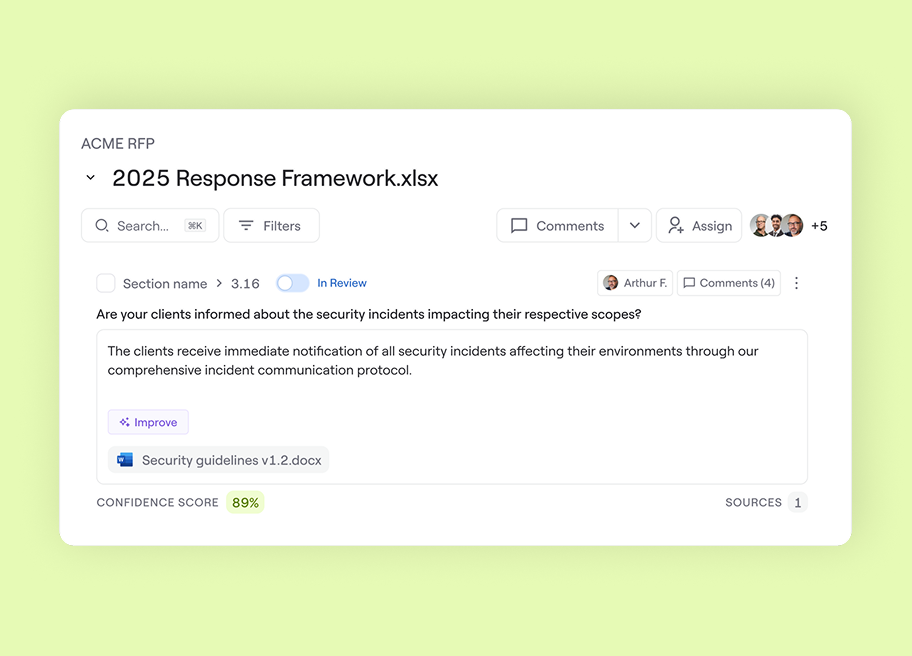This screenshot has height=656, width=912.
Task: Click the chevron between Section name and 3.16
Action: tap(218, 283)
